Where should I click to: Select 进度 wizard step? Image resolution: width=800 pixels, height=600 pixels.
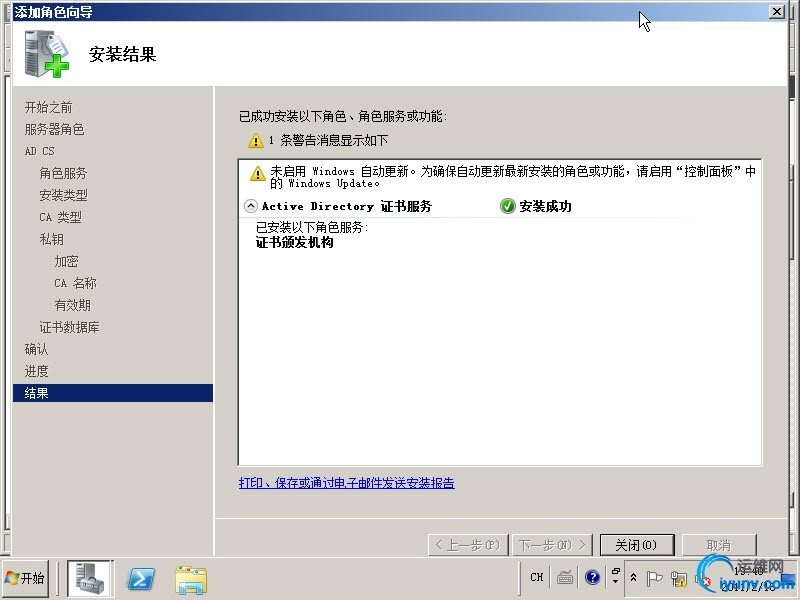(x=36, y=371)
